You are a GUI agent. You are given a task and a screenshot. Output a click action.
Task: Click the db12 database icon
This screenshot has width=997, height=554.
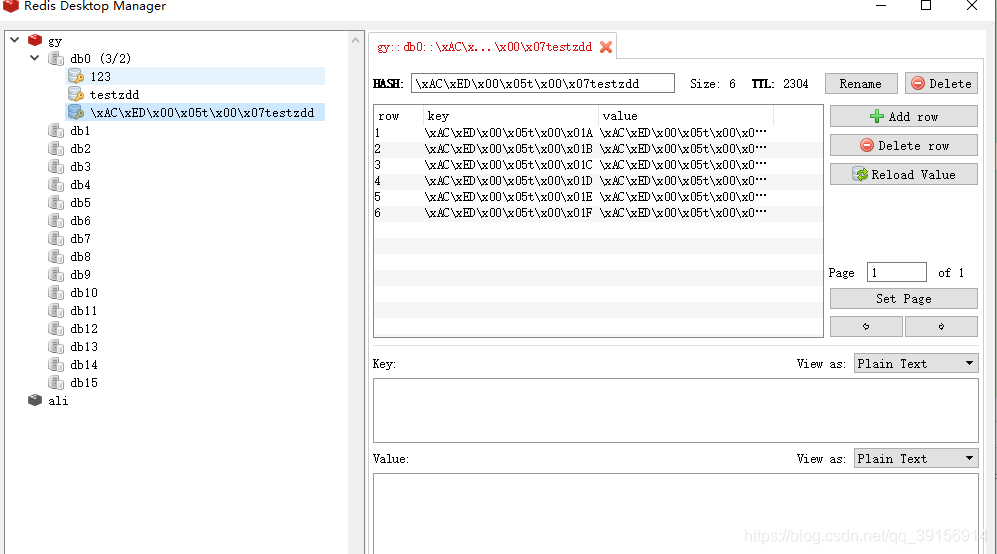(56, 329)
